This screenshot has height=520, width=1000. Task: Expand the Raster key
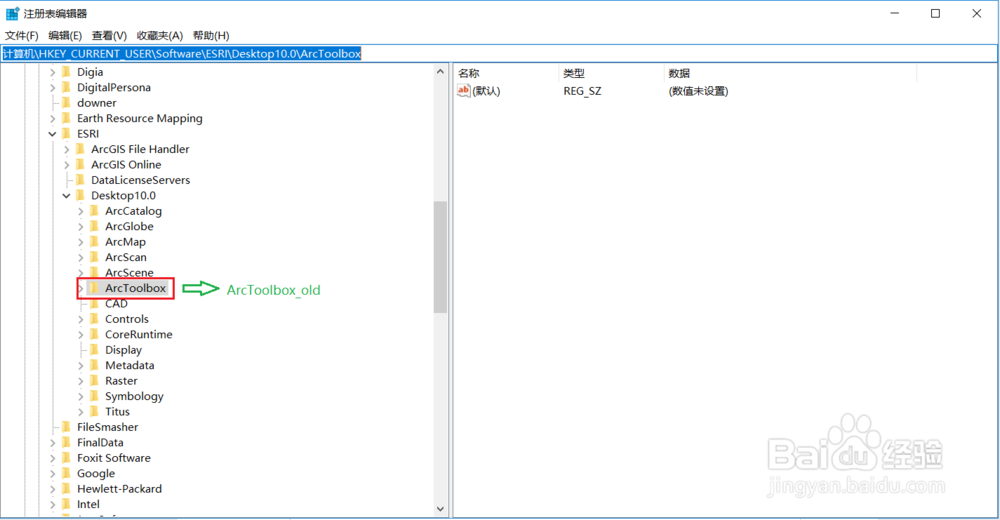[81, 381]
